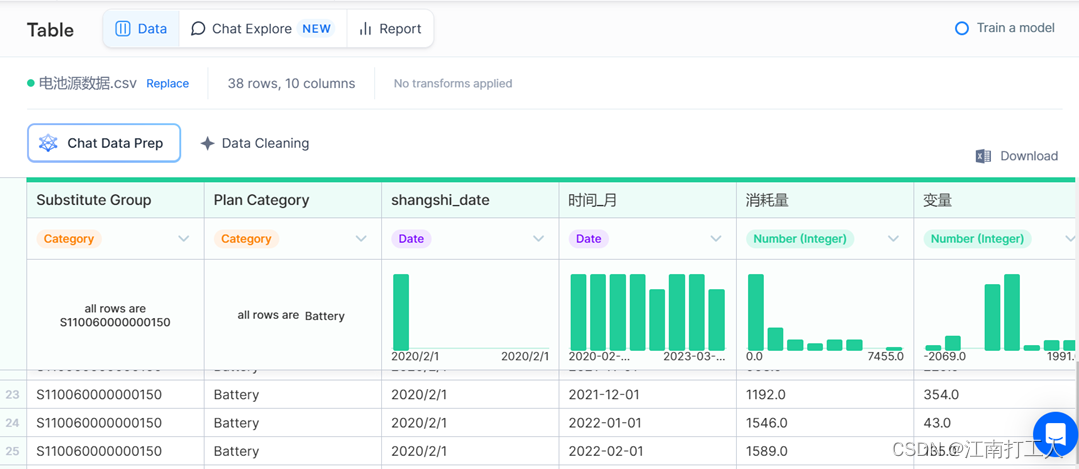Click the 38 rows, 10 columns text
Screen dimensions: 1079x469
(292, 83)
